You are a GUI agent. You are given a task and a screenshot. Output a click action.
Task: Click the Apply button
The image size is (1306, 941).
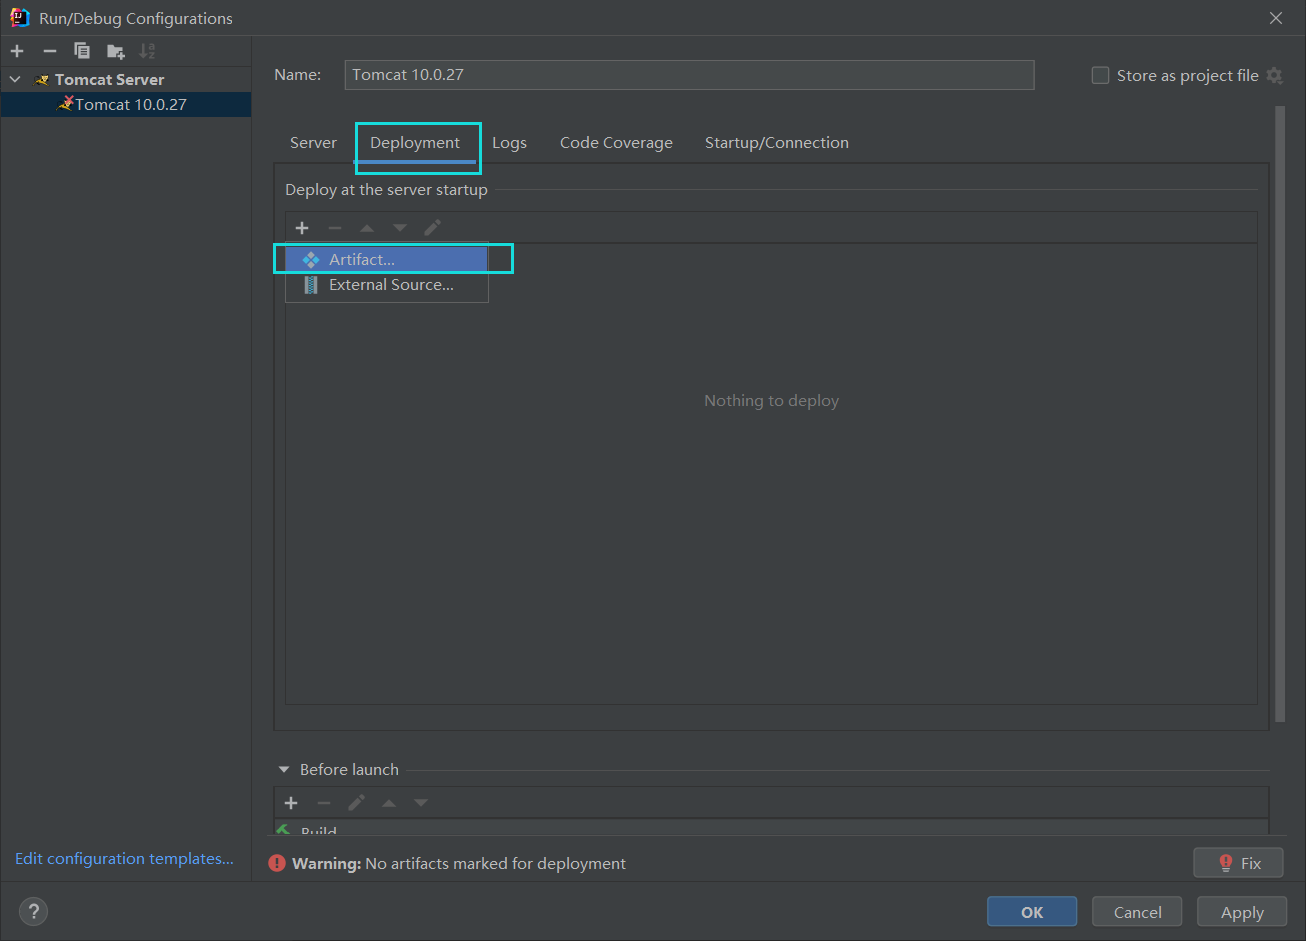click(1242, 912)
